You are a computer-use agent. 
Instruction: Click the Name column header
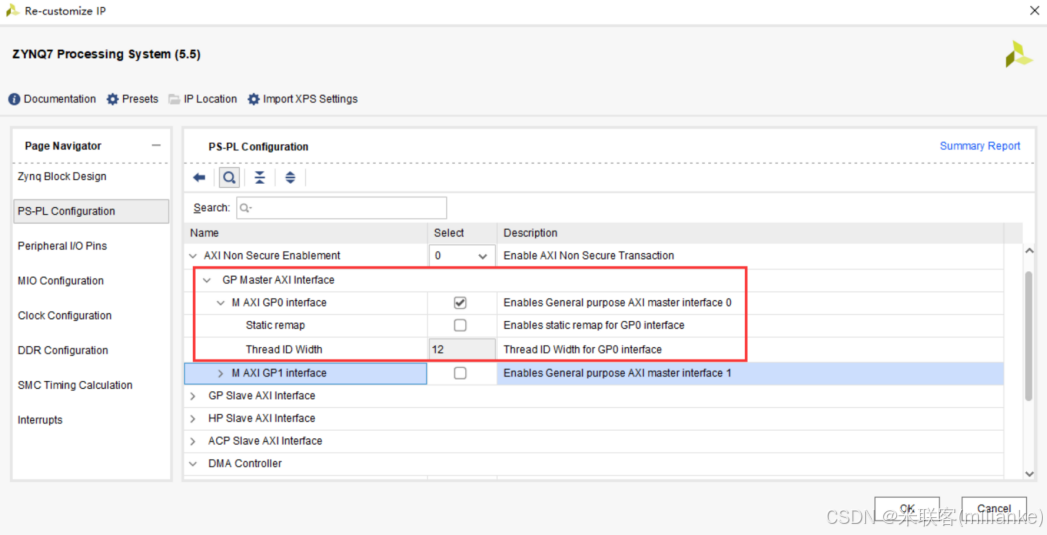[x=305, y=233]
